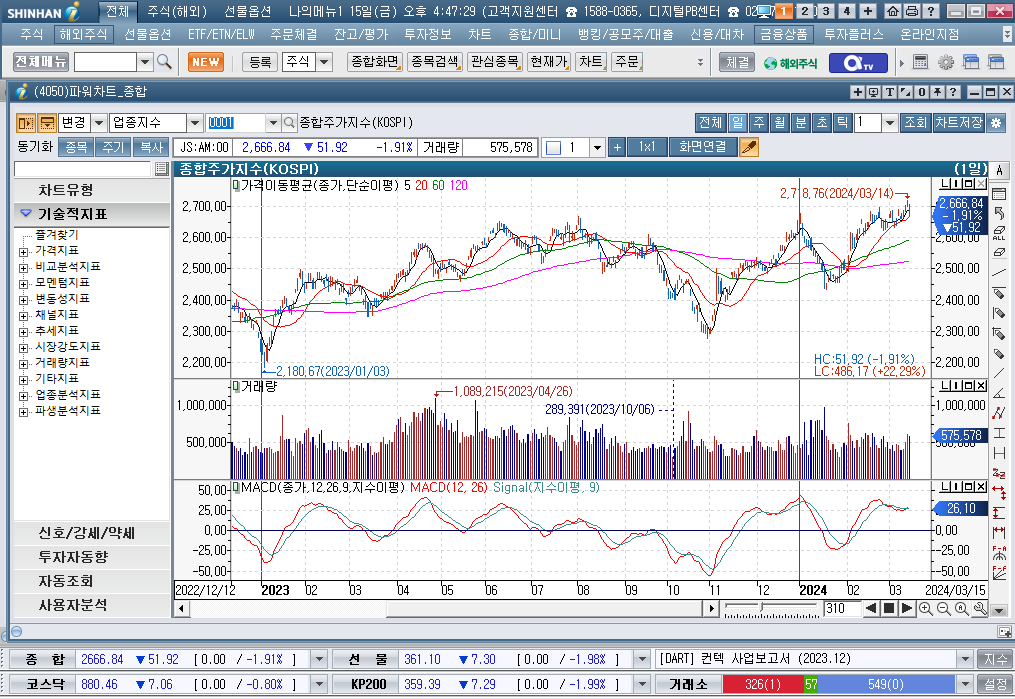
Task: Expand the 추세지표 tree node
Action: (23, 332)
